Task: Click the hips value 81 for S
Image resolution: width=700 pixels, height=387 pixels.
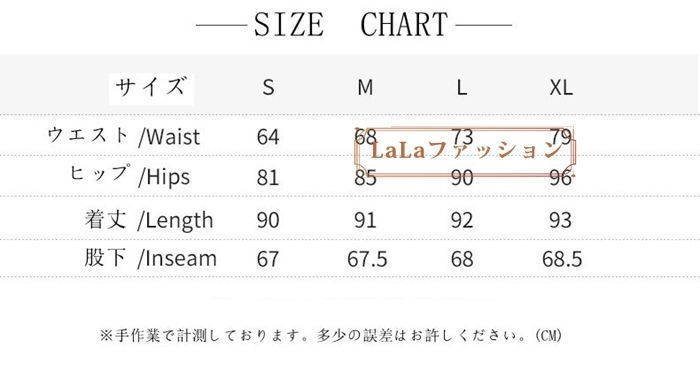Action: pos(268,178)
